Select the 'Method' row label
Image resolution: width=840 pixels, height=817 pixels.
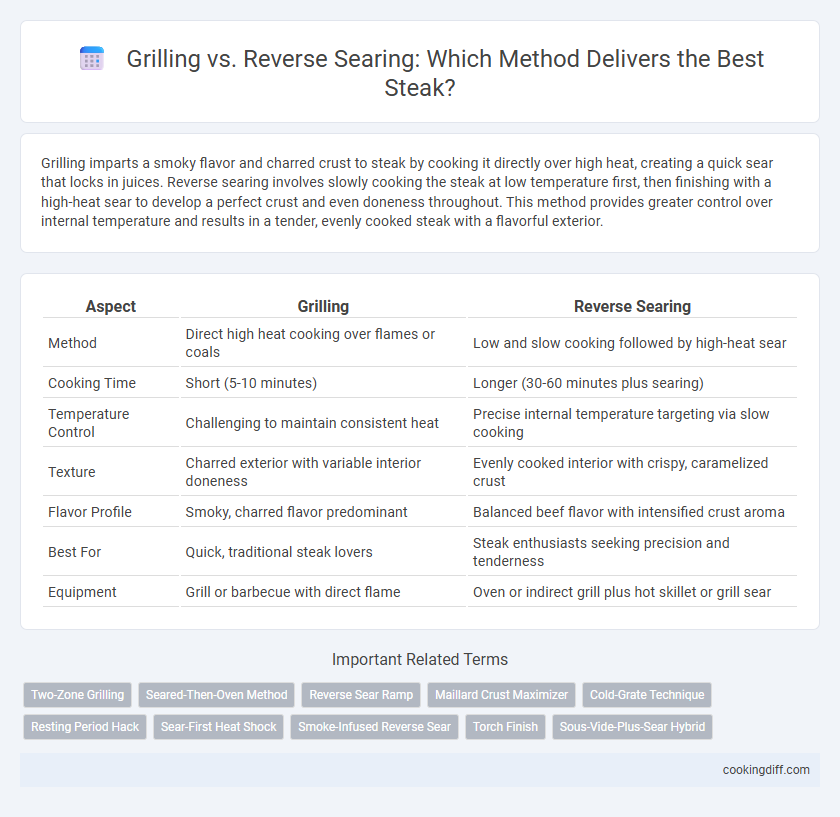pyautogui.click(x=72, y=343)
